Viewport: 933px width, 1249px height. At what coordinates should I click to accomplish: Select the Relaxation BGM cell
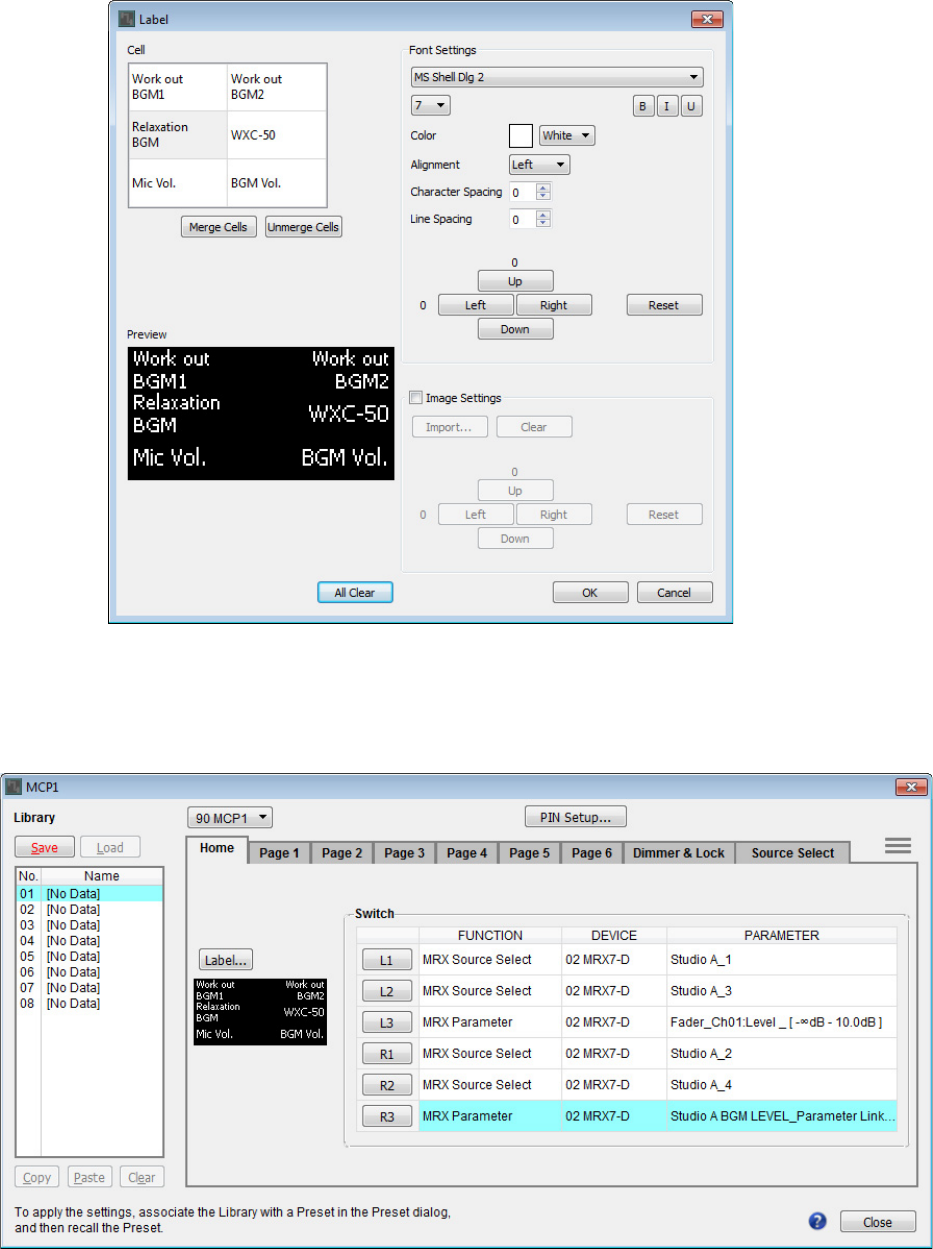tap(179, 135)
